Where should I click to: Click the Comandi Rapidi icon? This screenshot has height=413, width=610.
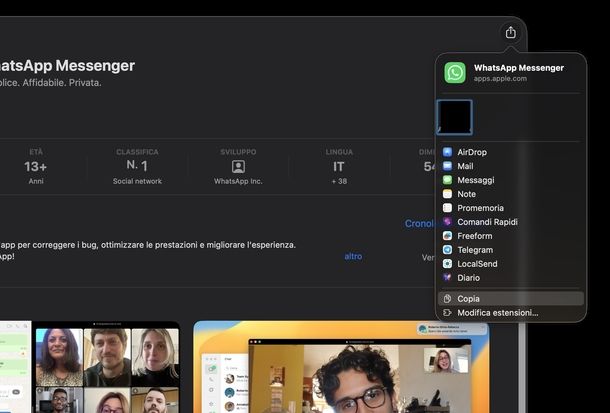(447, 222)
